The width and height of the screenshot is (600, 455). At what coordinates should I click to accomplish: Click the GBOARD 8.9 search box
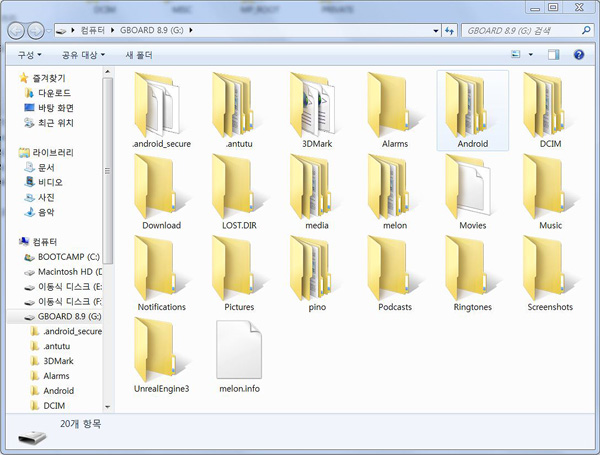[x=518, y=30]
